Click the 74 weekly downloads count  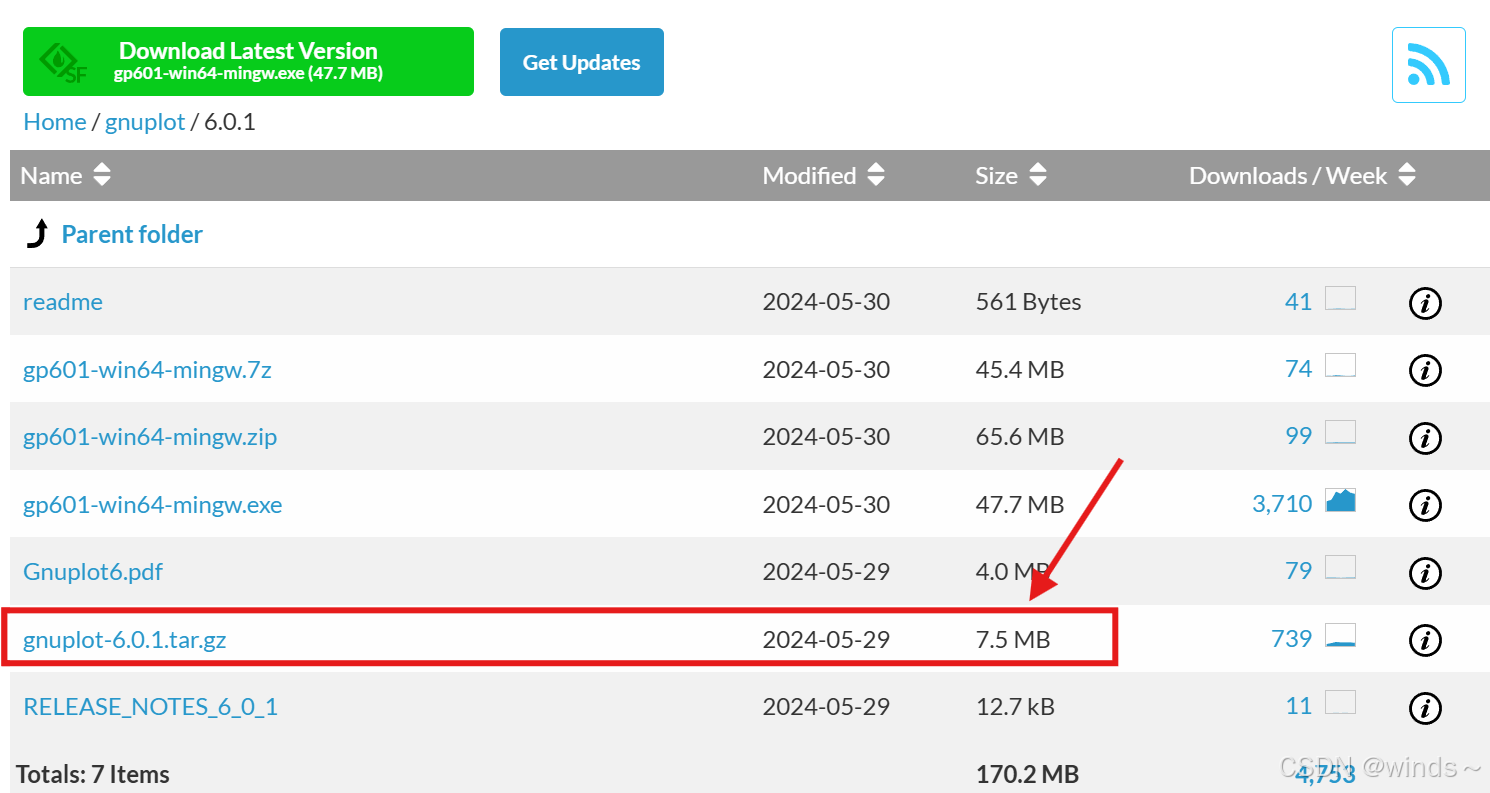[x=1298, y=370]
